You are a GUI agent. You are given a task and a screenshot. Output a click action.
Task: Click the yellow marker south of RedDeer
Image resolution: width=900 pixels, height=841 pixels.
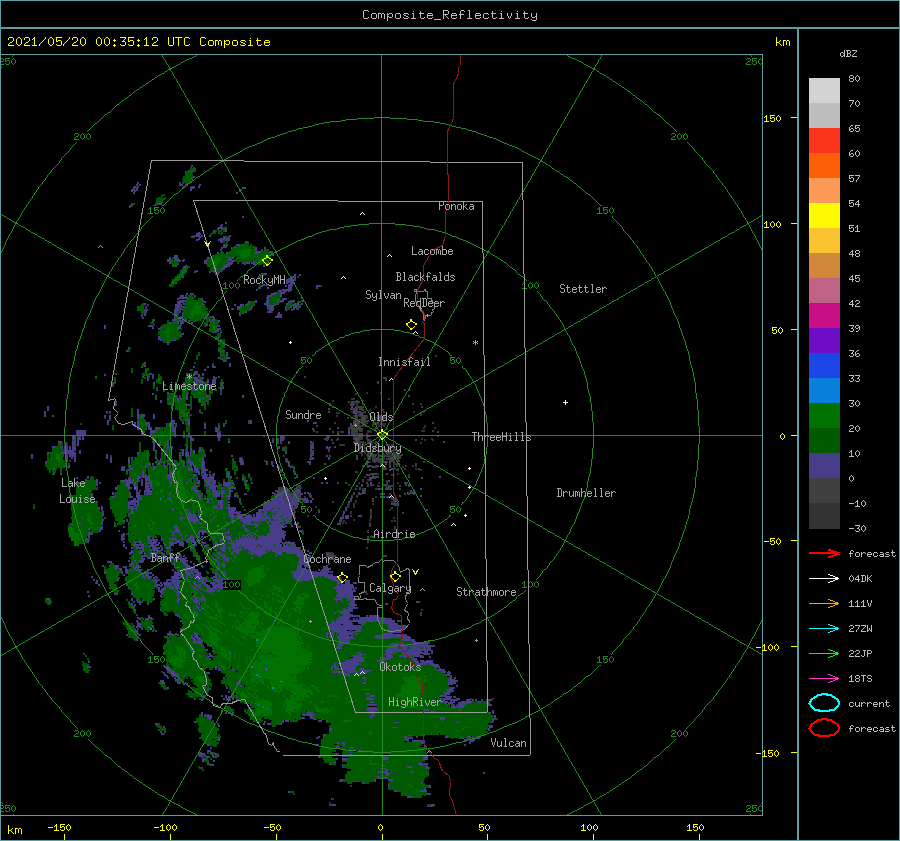[412, 325]
